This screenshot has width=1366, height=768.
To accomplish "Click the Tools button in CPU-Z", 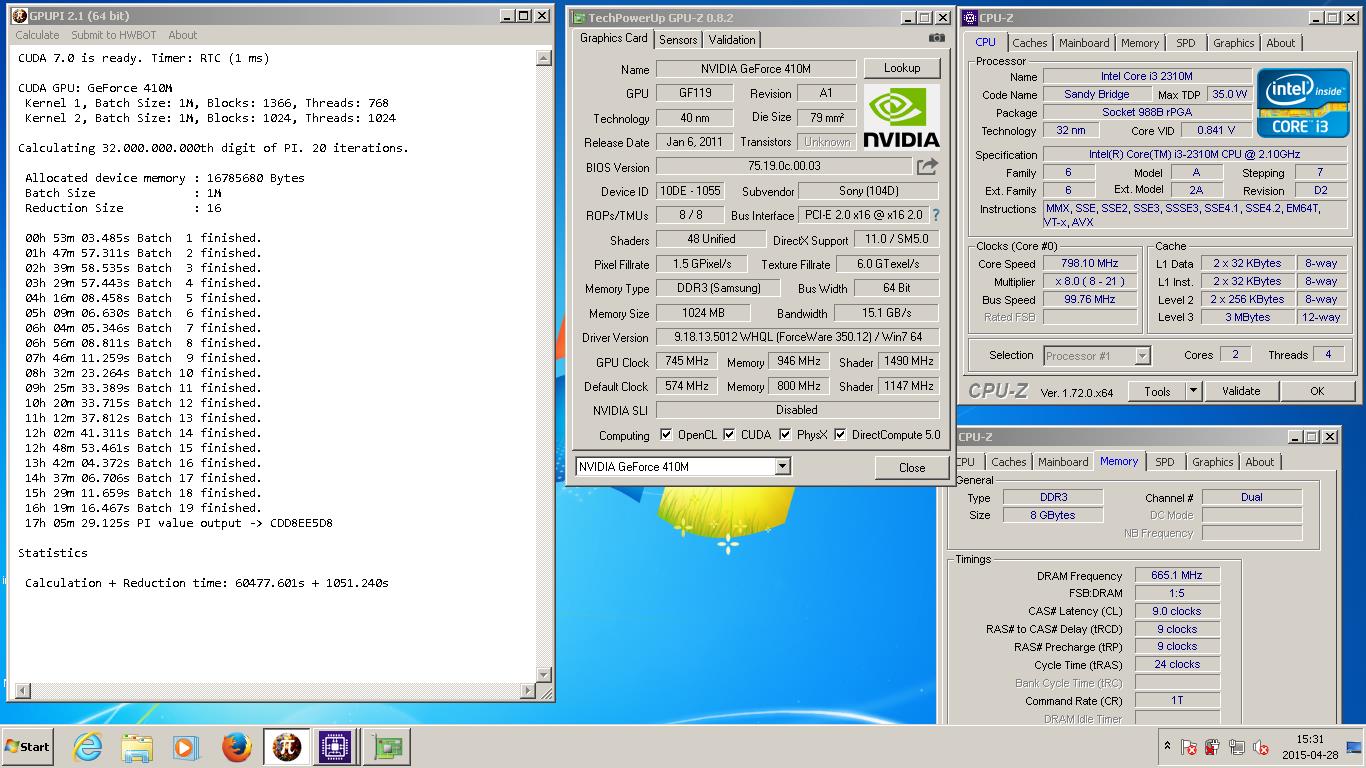I will pos(1157,391).
